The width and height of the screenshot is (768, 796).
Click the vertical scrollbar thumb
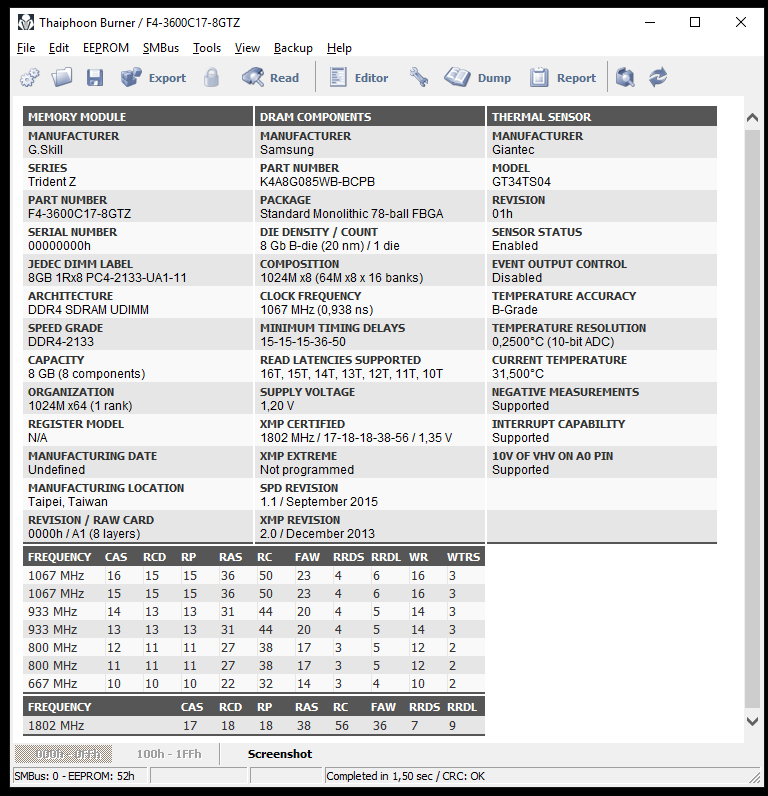pos(752,419)
